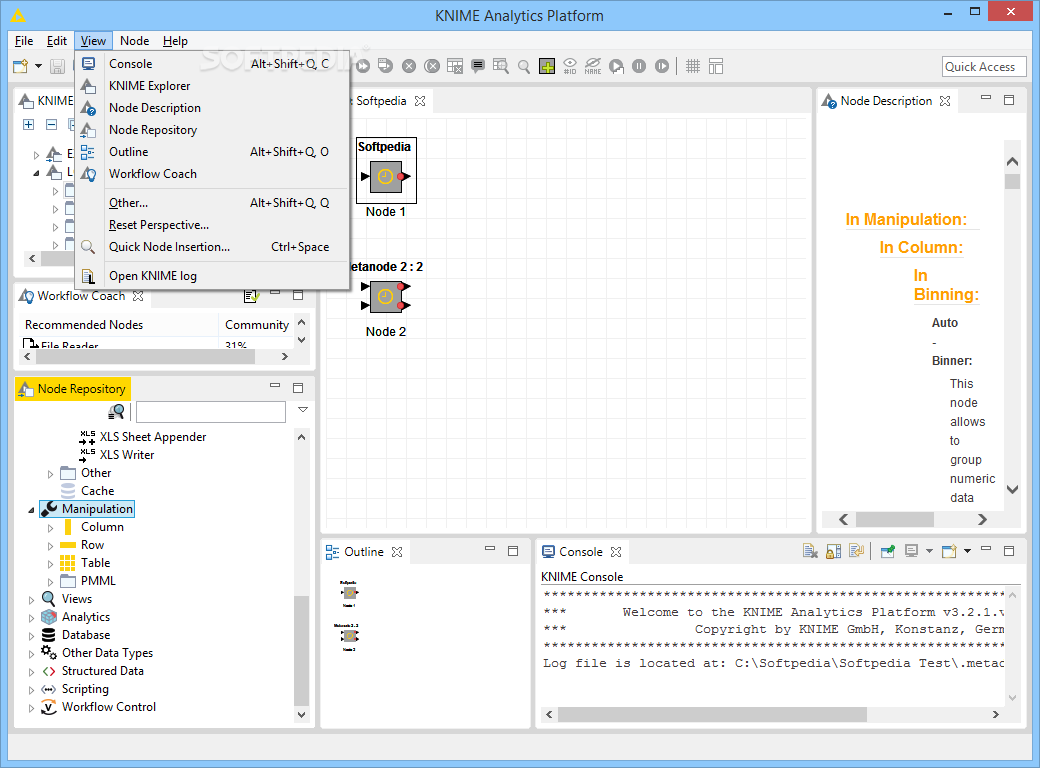Click the editor layout settings icon

716,66
